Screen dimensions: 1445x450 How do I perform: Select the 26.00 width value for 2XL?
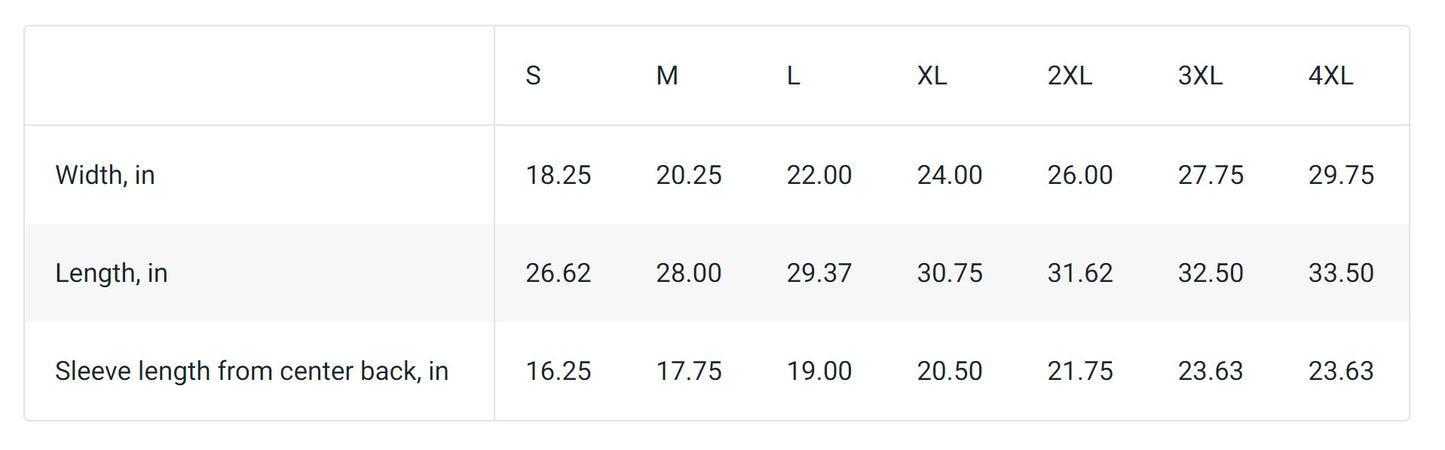[1080, 175]
